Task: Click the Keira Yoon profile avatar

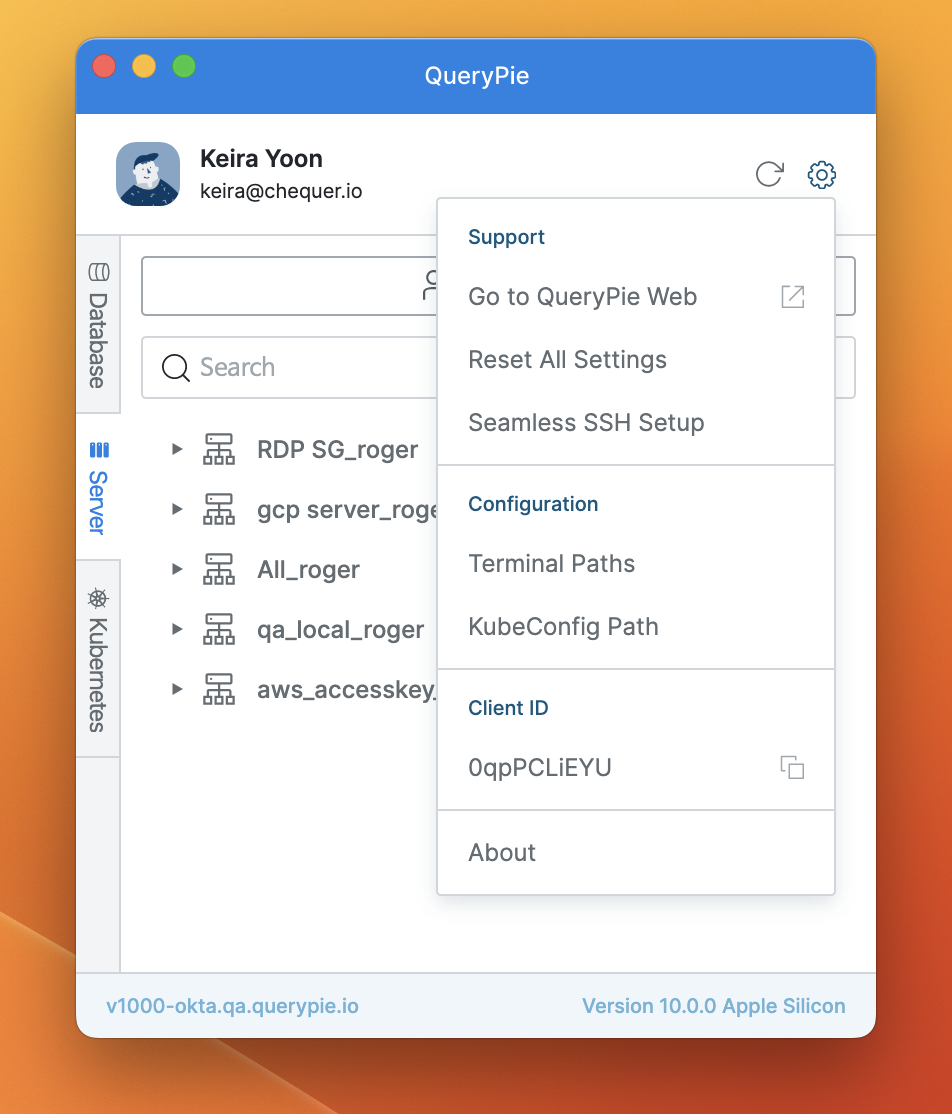Action: point(148,174)
